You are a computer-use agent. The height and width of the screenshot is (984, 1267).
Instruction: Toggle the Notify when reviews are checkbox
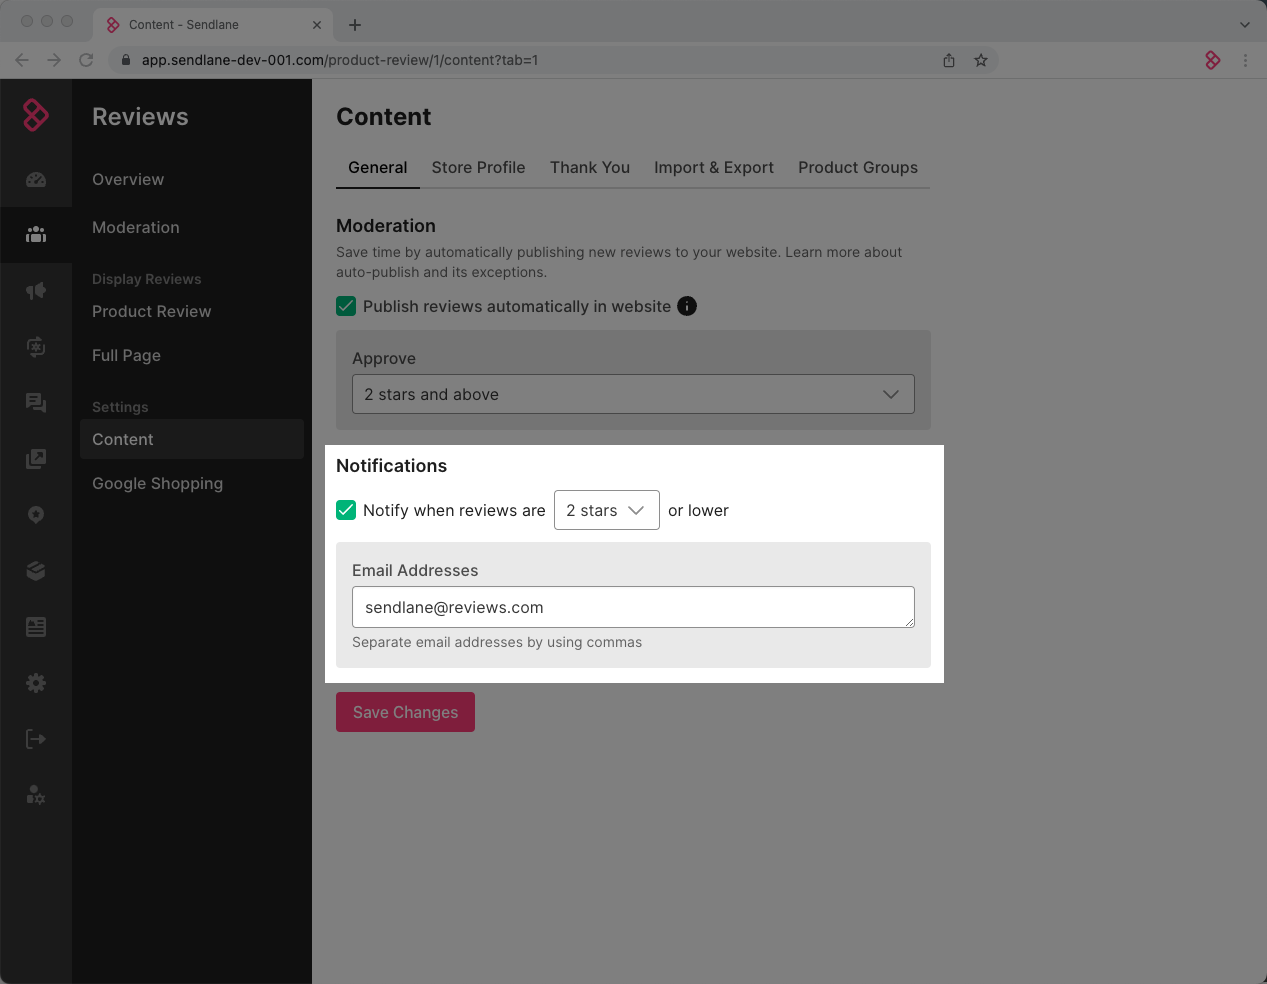346,510
